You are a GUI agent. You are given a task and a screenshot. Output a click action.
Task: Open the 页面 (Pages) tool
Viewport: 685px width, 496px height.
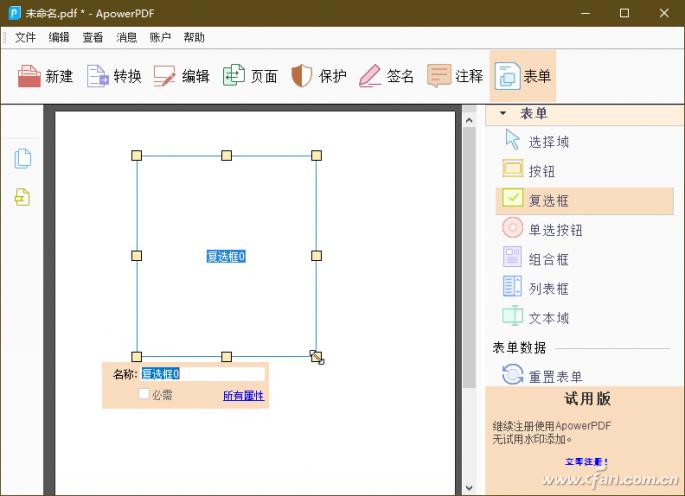(234, 76)
